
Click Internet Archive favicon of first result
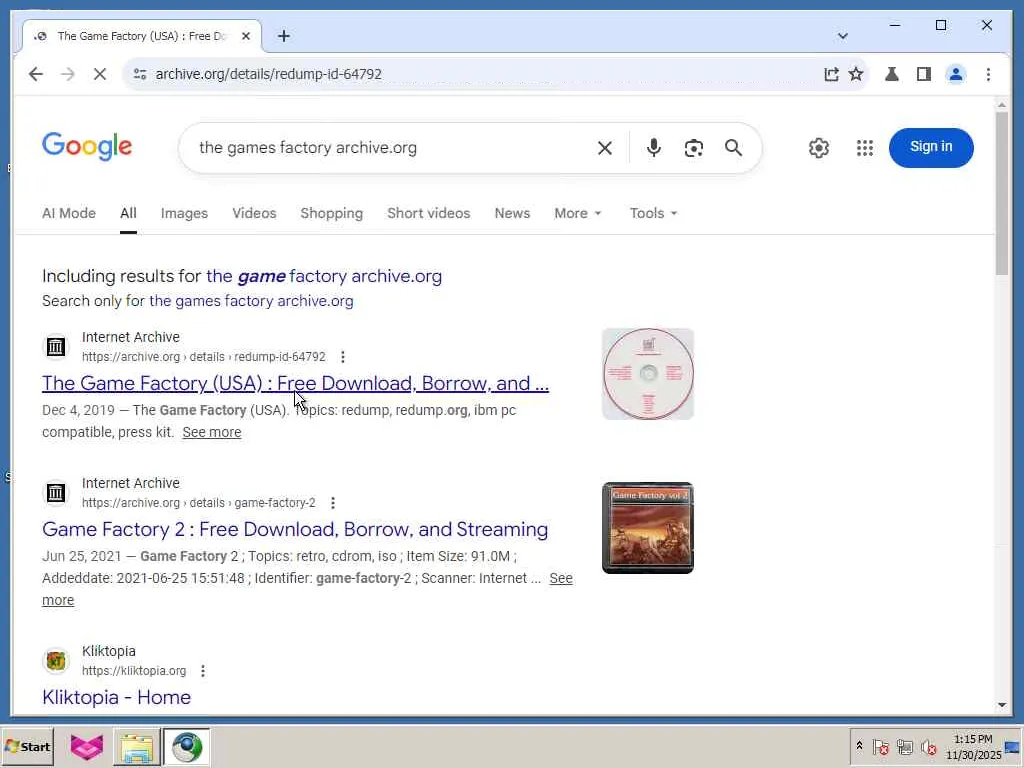56,347
